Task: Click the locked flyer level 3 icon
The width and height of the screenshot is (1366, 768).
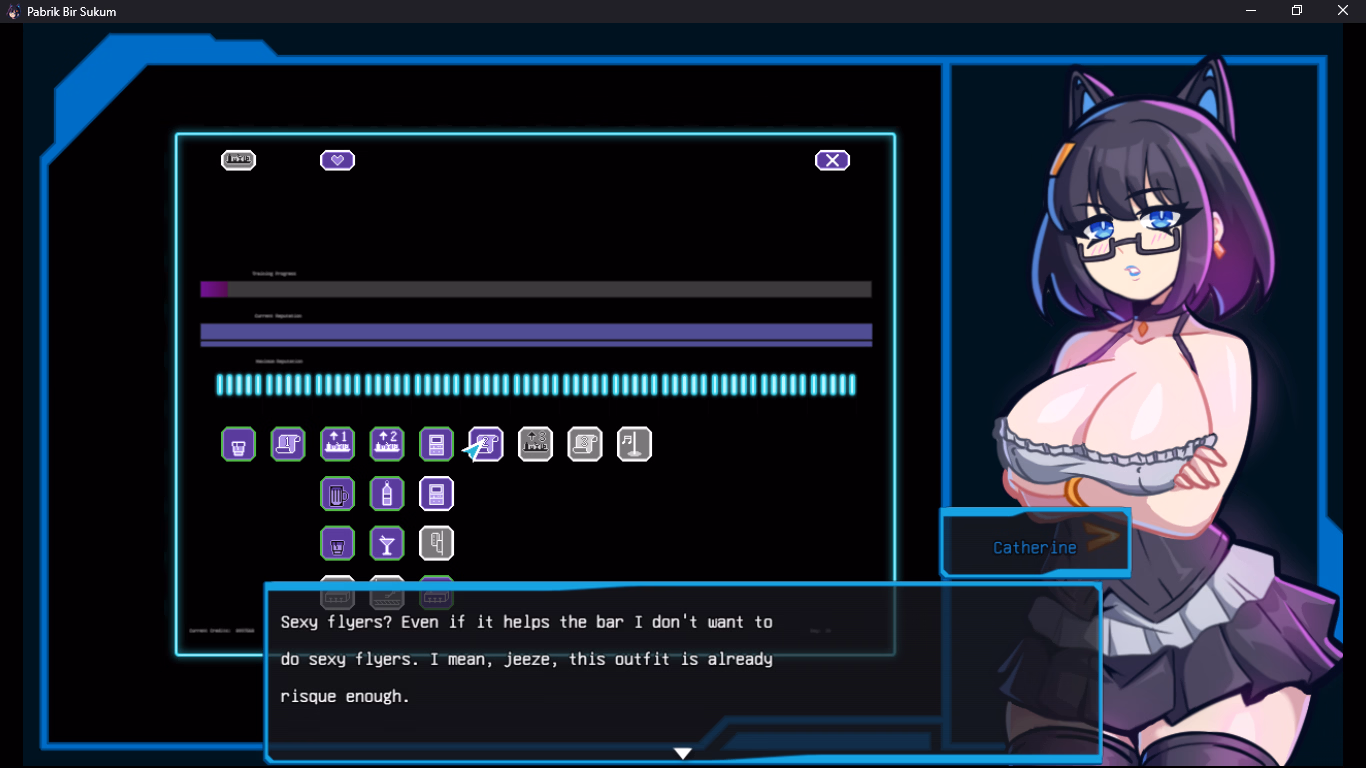Action: pyautogui.click(x=585, y=444)
